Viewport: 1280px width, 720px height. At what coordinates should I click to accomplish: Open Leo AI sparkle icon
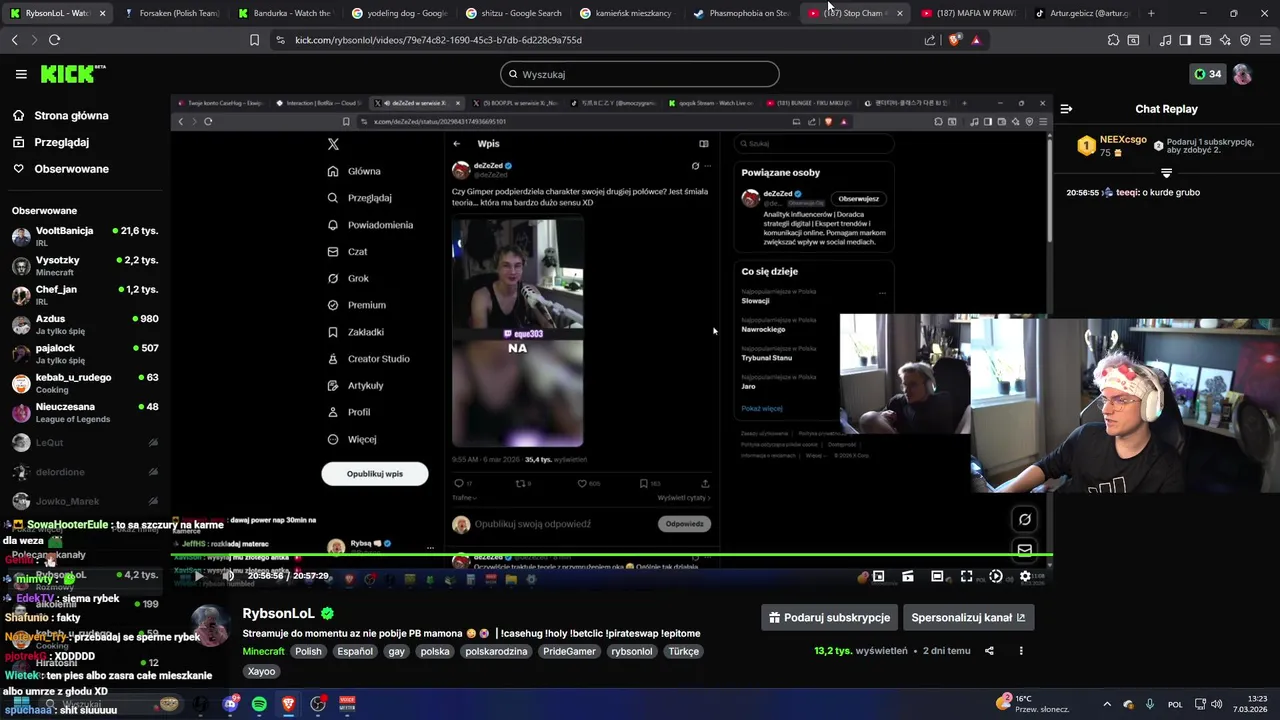(x=1225, y=40)
